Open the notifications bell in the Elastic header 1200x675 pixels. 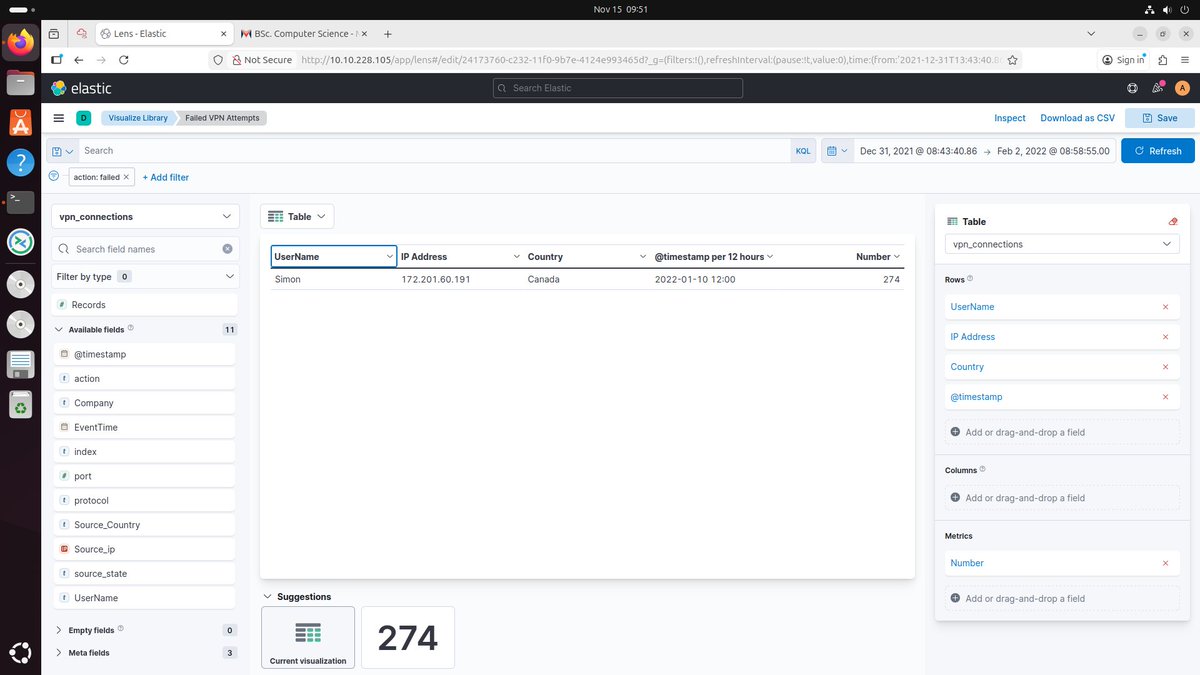(x=1157, y=88)
